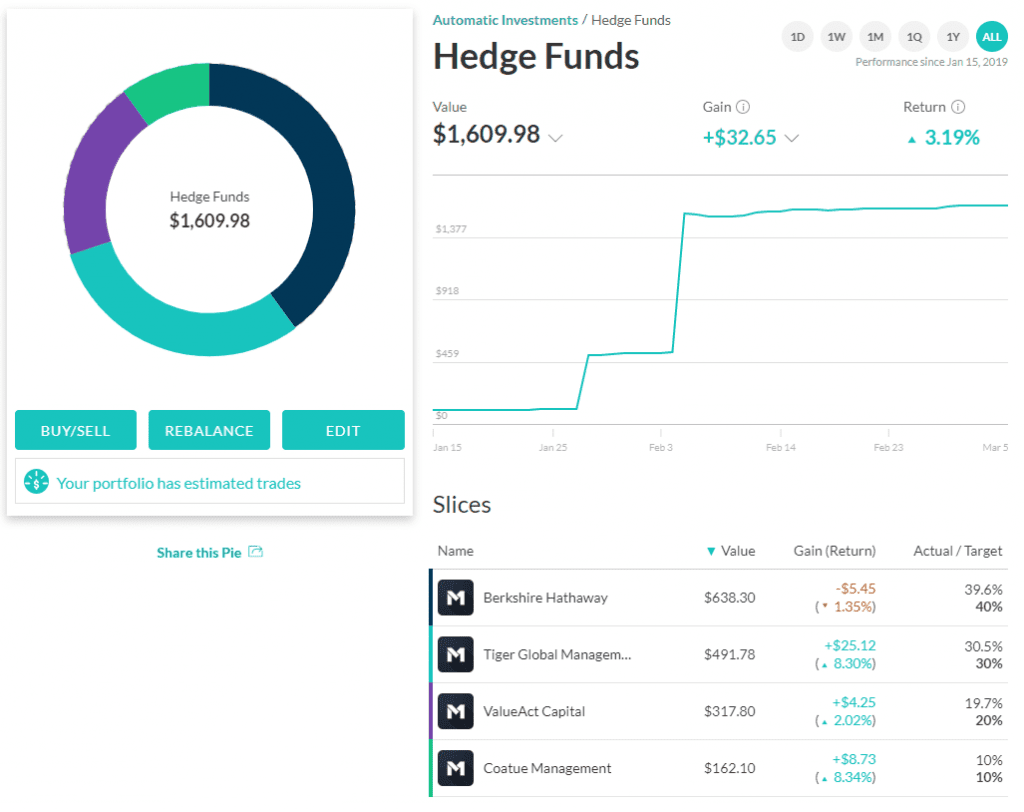Click the green Coatue pie slice
Screen dimensions: 1024x812
173,88
